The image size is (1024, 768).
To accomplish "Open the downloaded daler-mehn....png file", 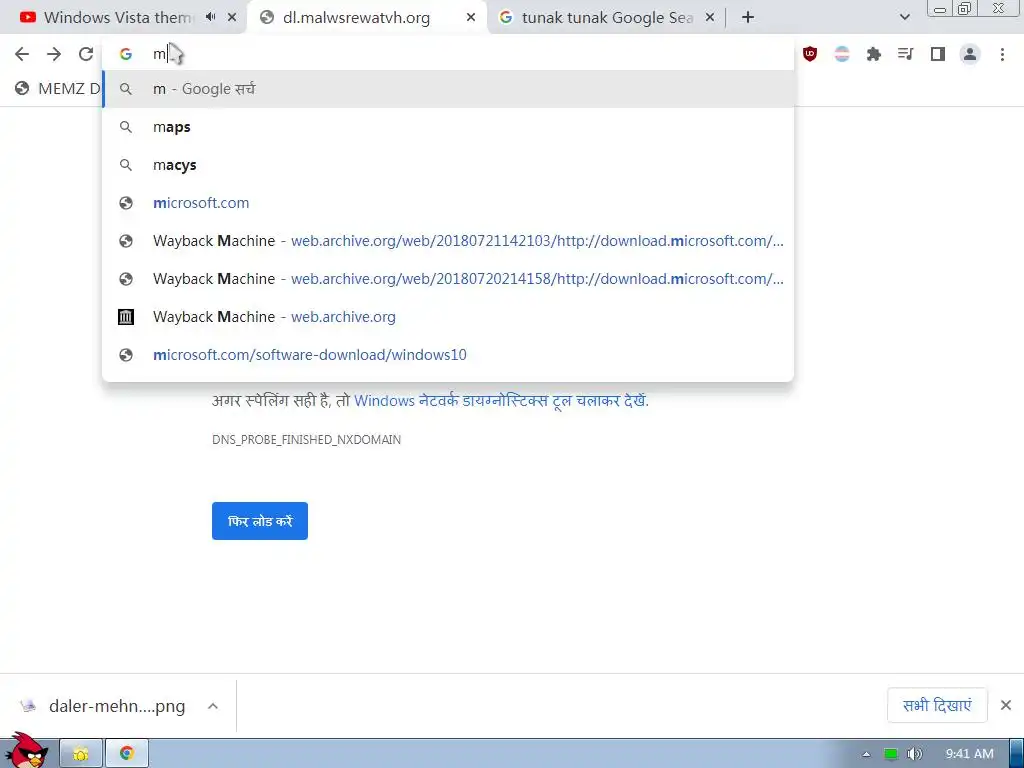I will click(103, 706).
